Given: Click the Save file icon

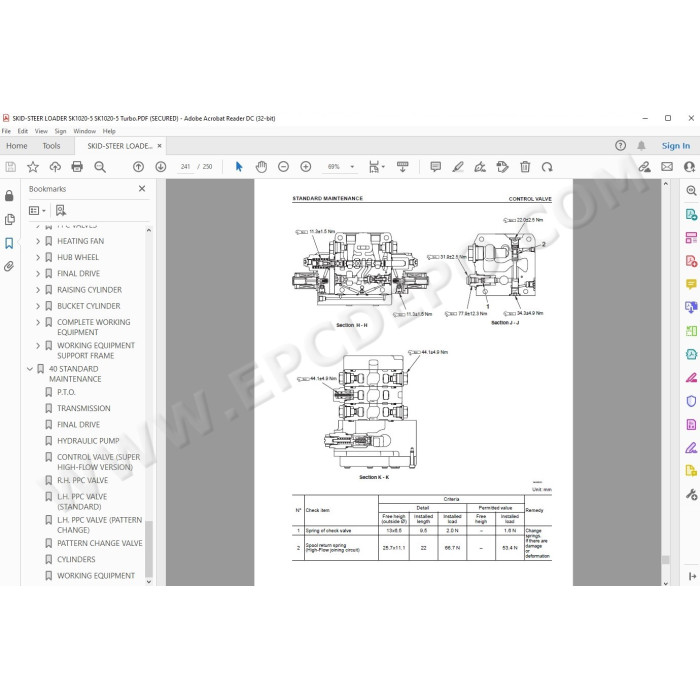Looking at the screenshot, I should coord(10,167).
